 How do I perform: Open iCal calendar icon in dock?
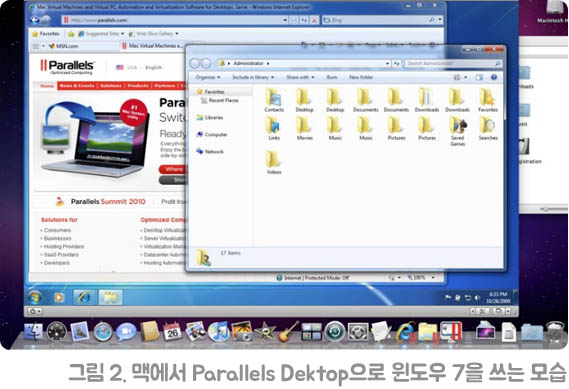[x=173, y=331]
